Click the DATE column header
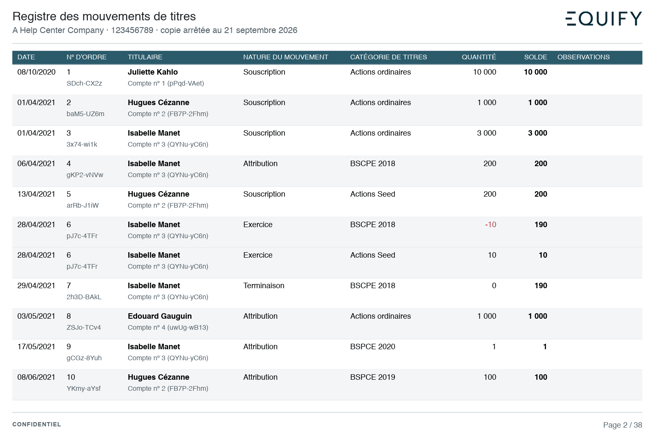 (x=26, y=57)
